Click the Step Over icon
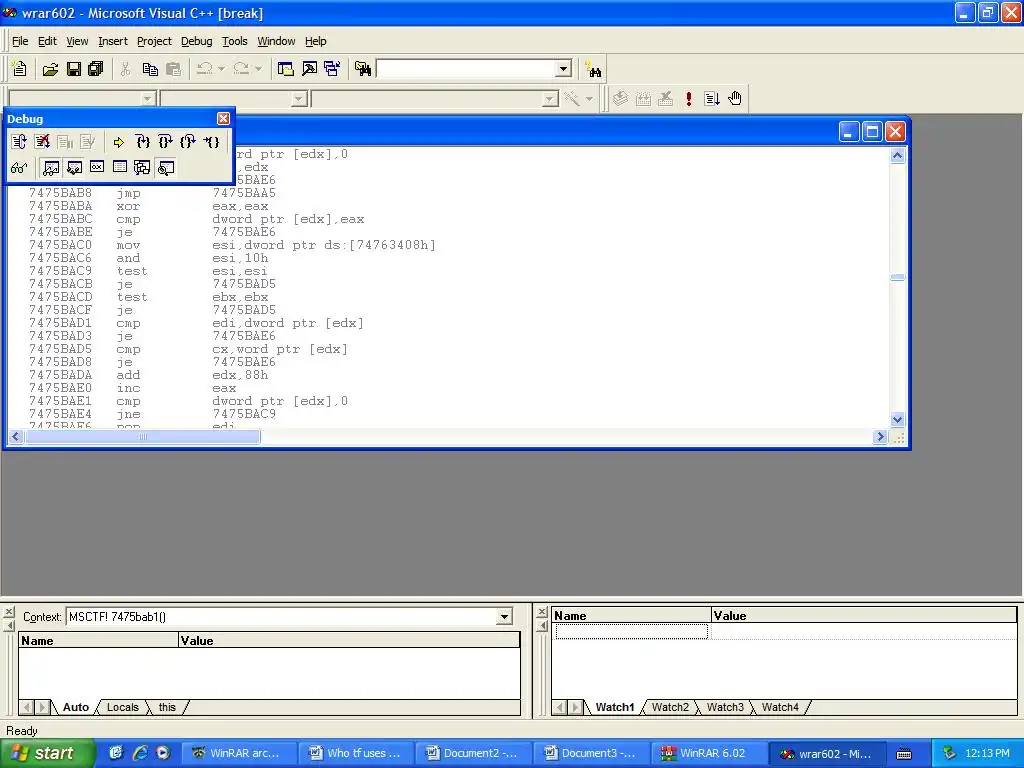The image size is (1024, 768). 165,142
